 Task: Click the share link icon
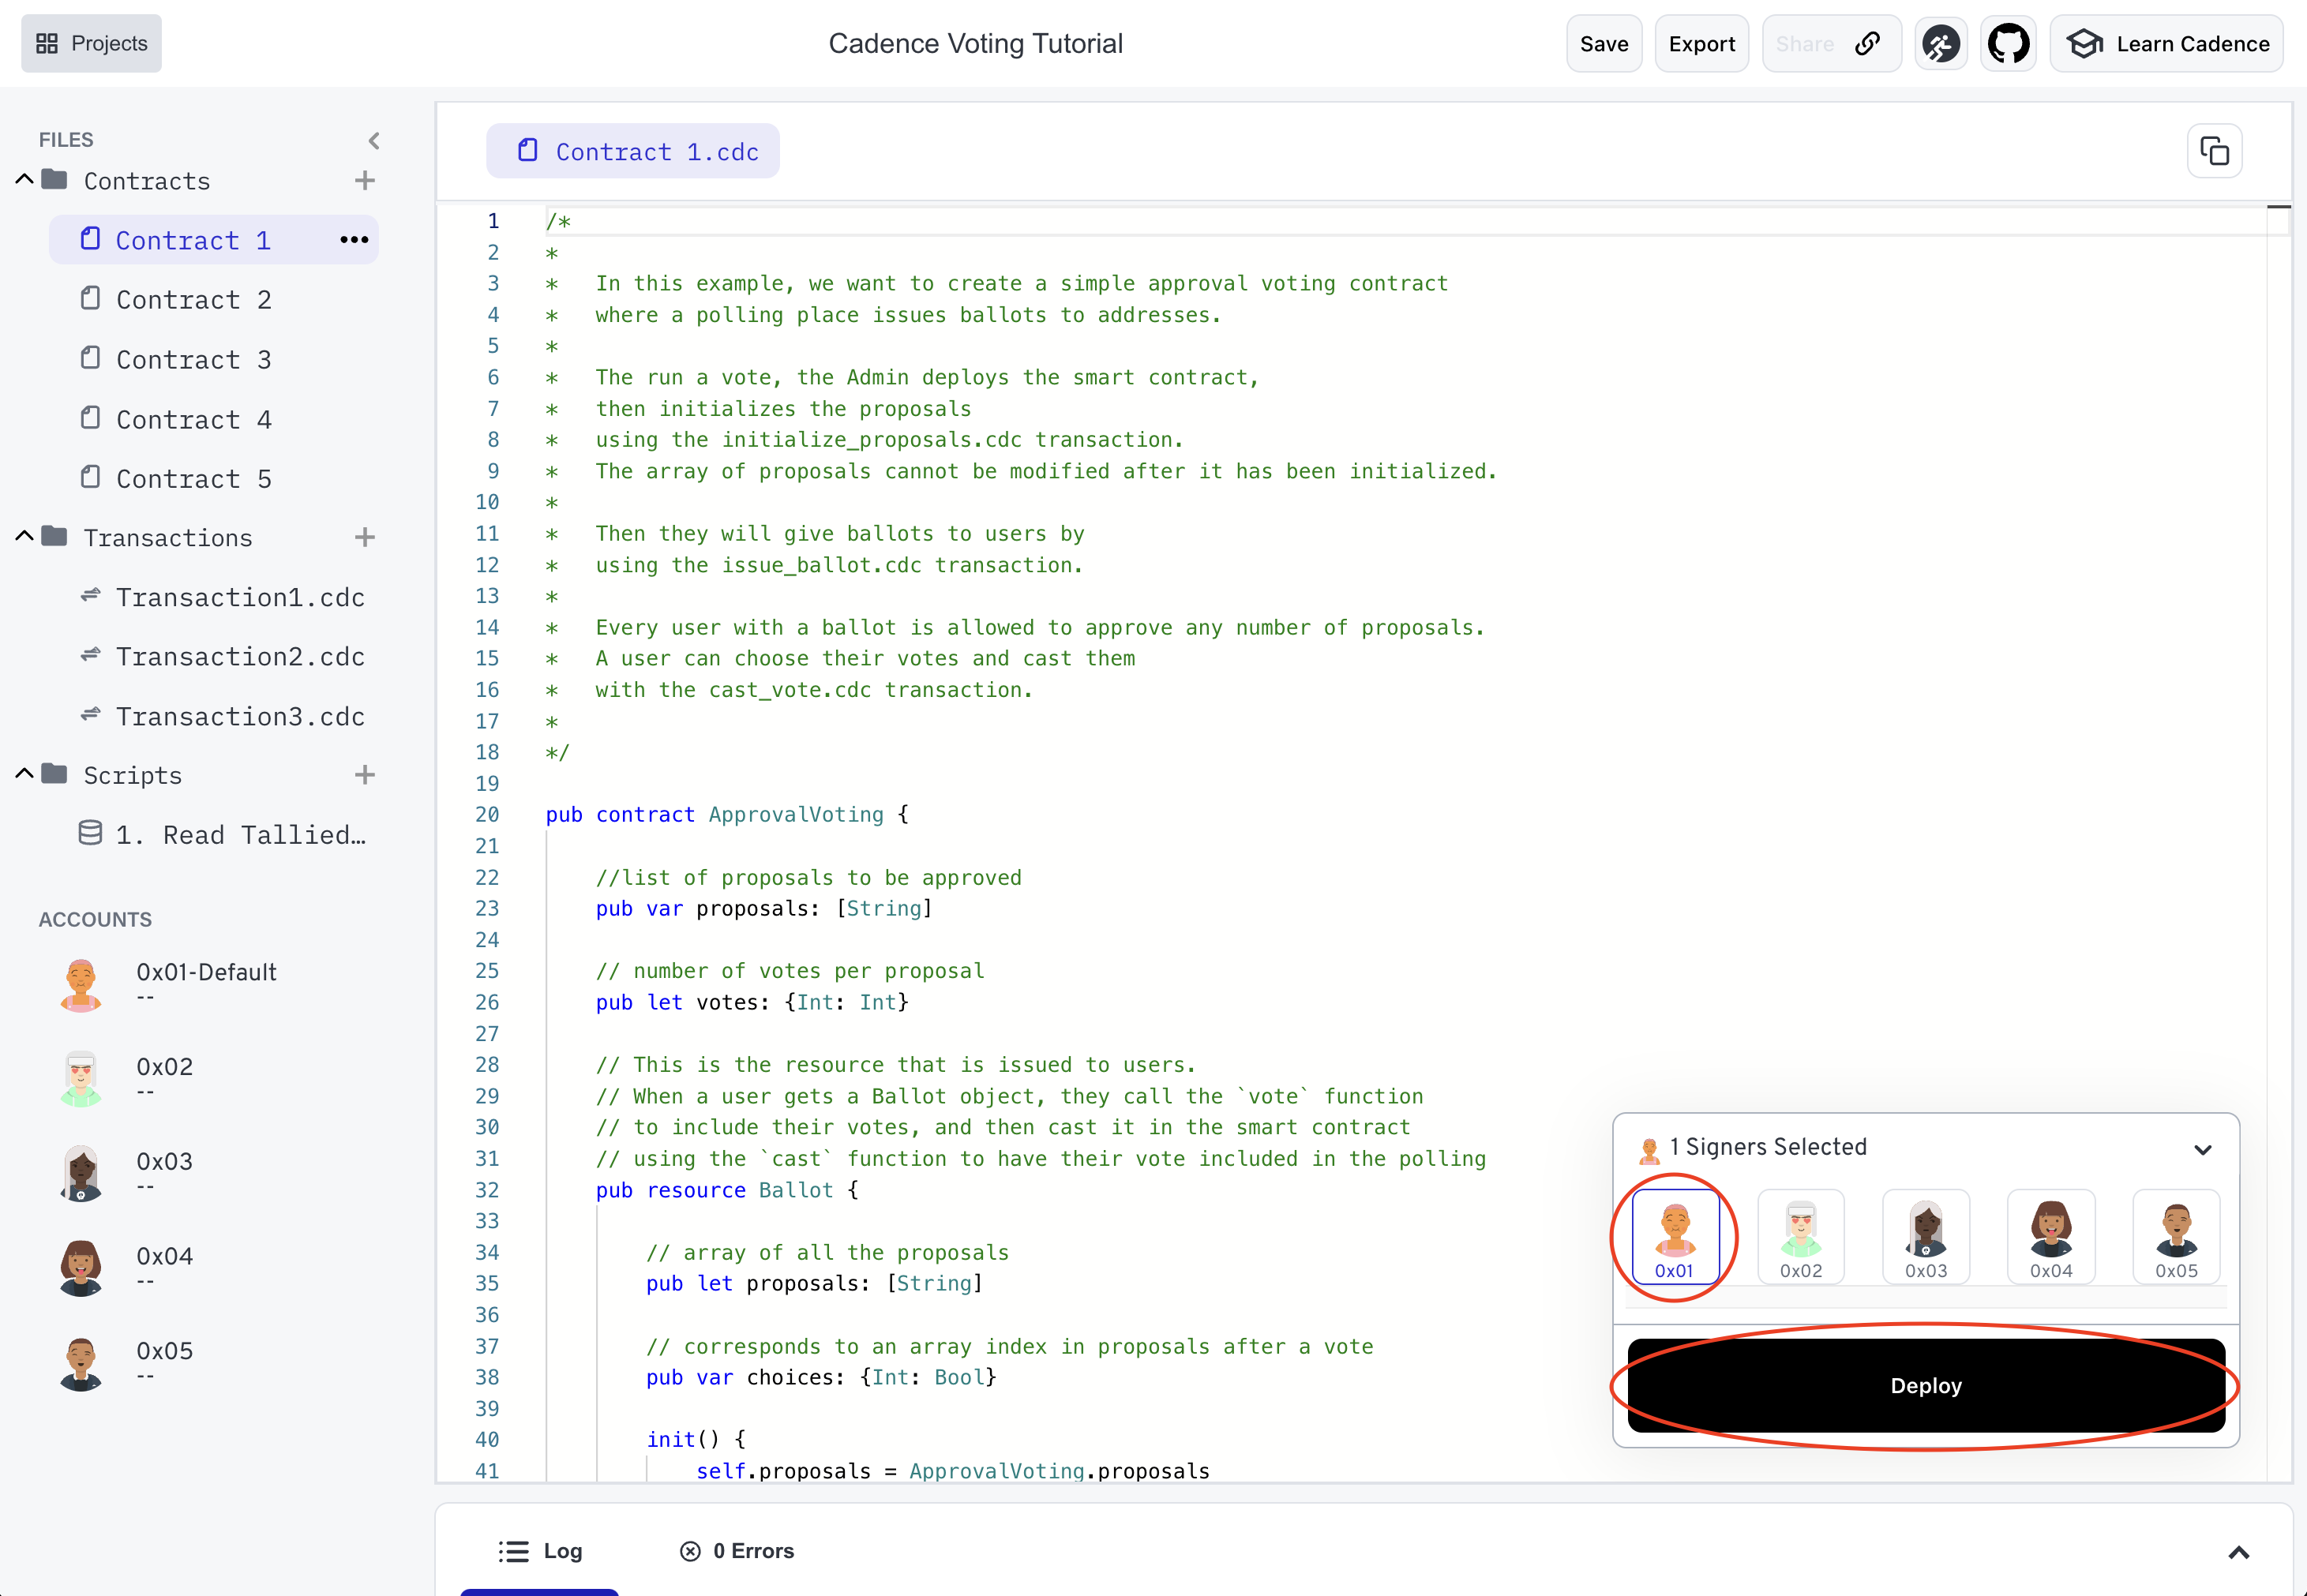coord(1869,43)
